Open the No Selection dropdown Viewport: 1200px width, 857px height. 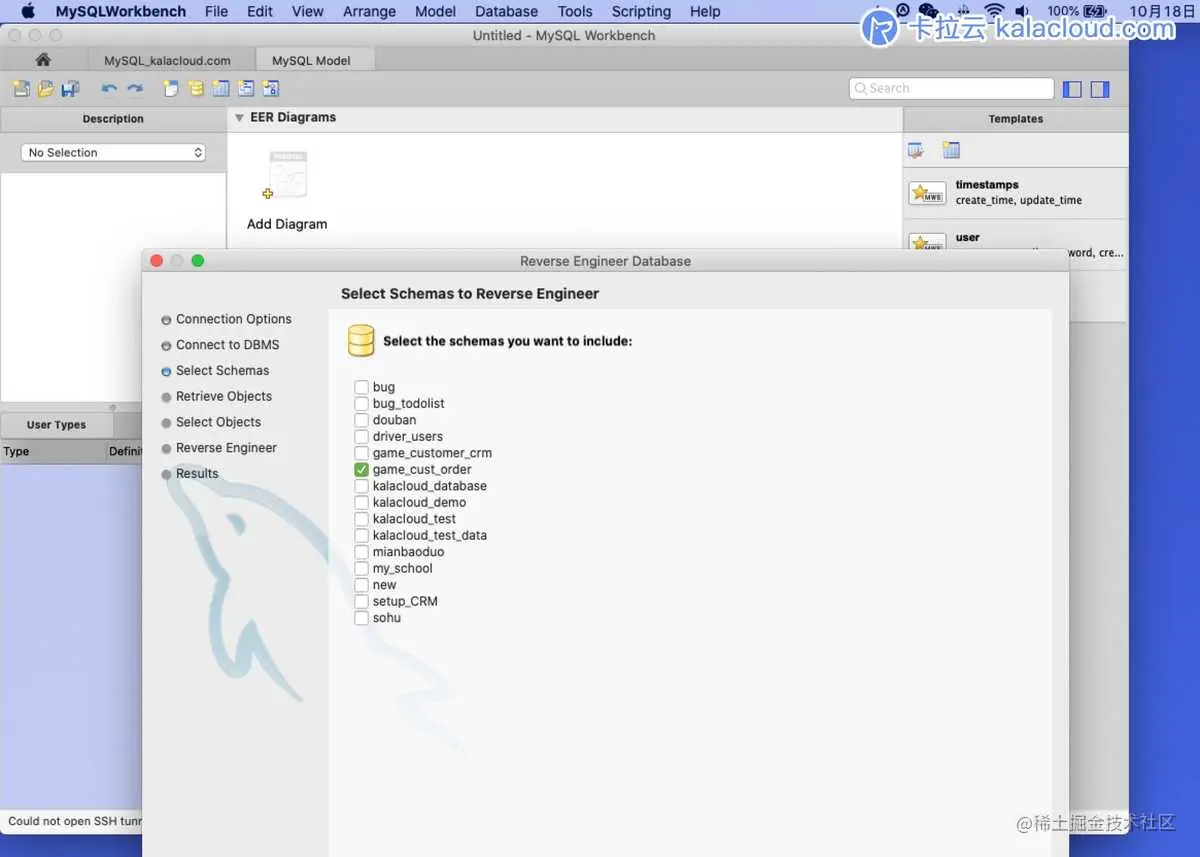click(x=113, y=153)
